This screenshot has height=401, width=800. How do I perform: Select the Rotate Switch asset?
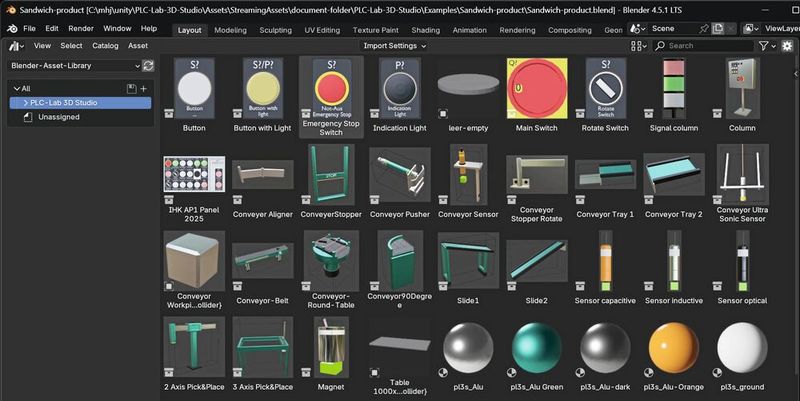pos(605,95)
